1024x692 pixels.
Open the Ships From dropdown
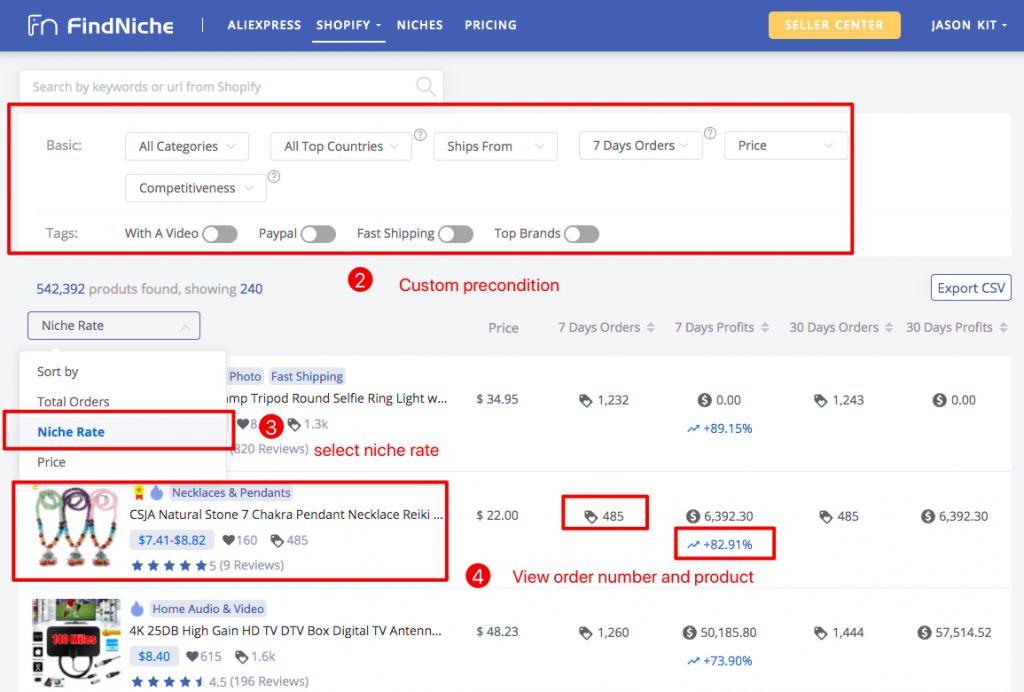click(x=495, y=146)
